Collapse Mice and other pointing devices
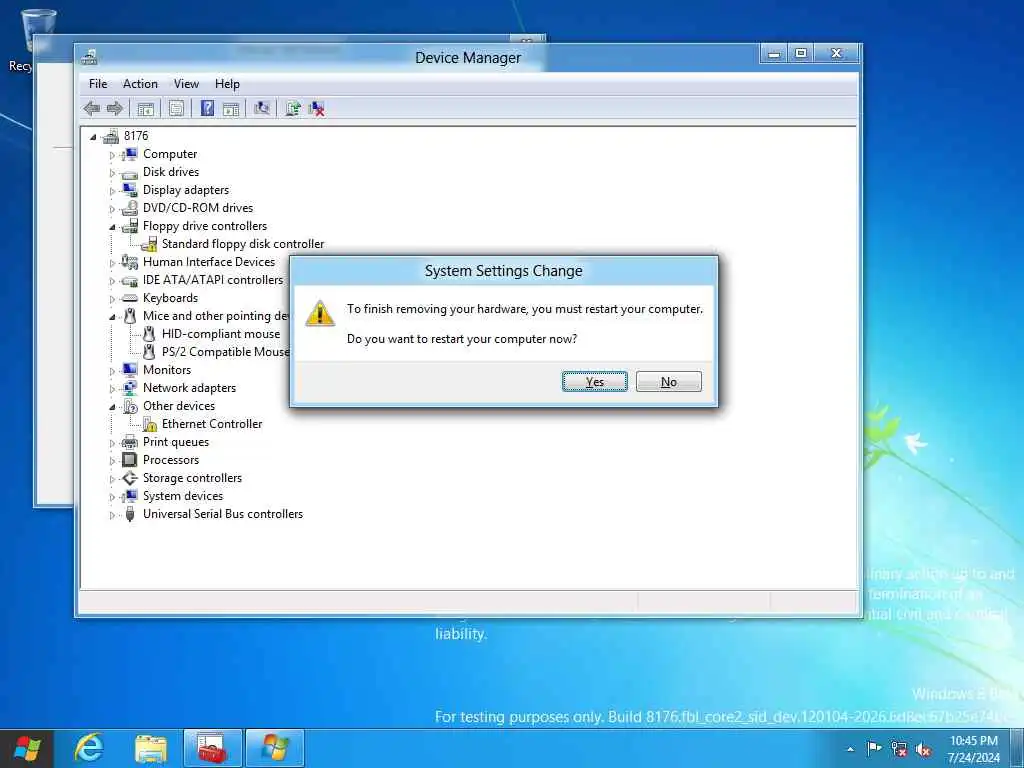 (x=112, y=317)
